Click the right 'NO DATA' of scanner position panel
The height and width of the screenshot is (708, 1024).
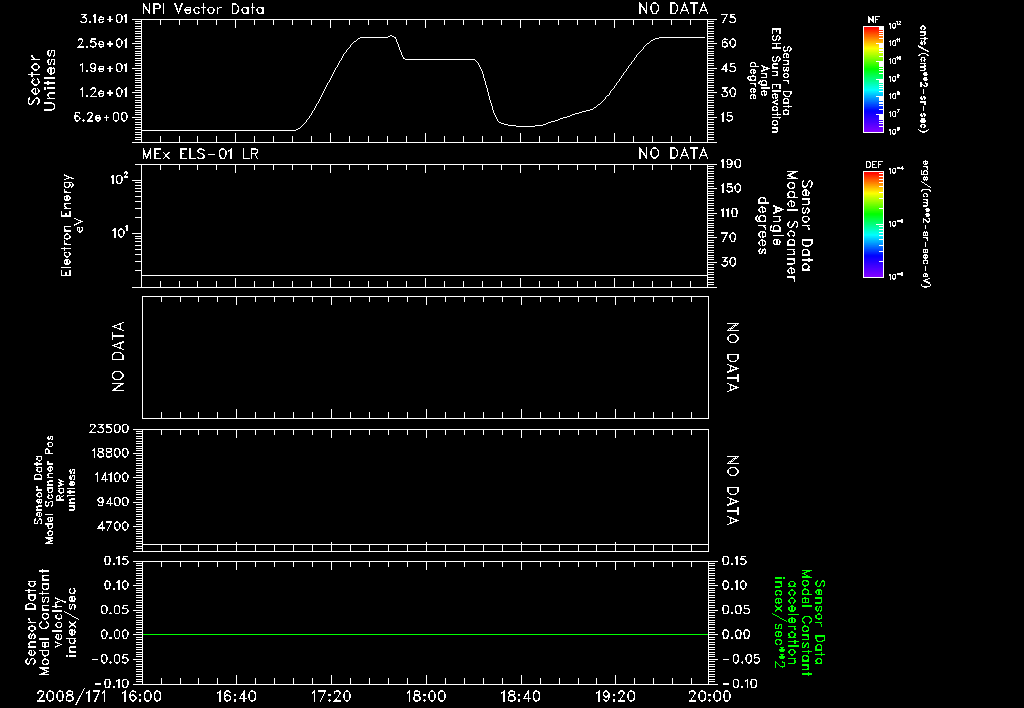pyautogui.click(x=732, y=491)
